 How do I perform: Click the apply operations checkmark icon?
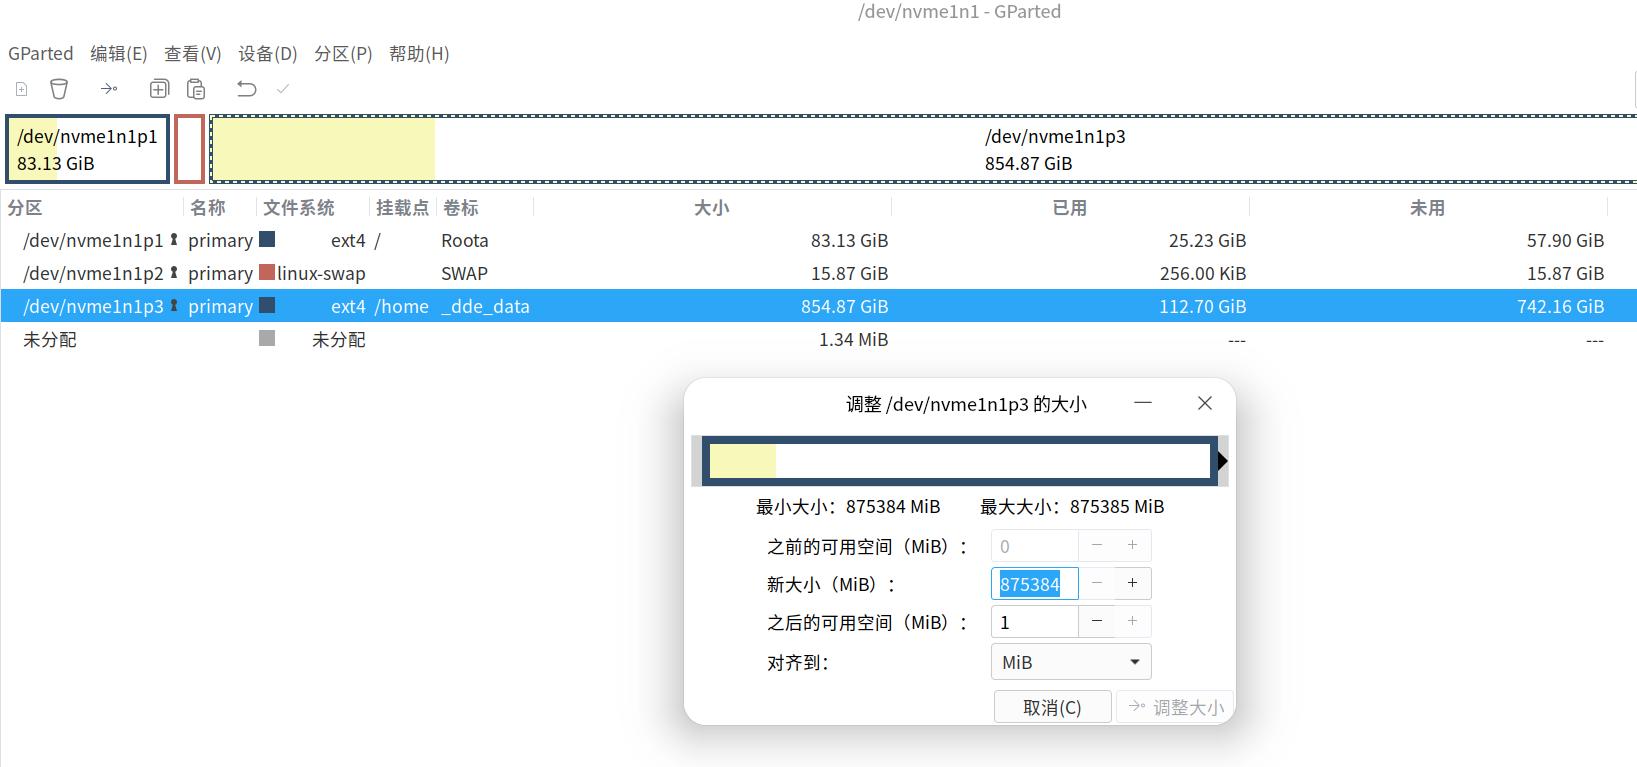[x=283, y=89]
